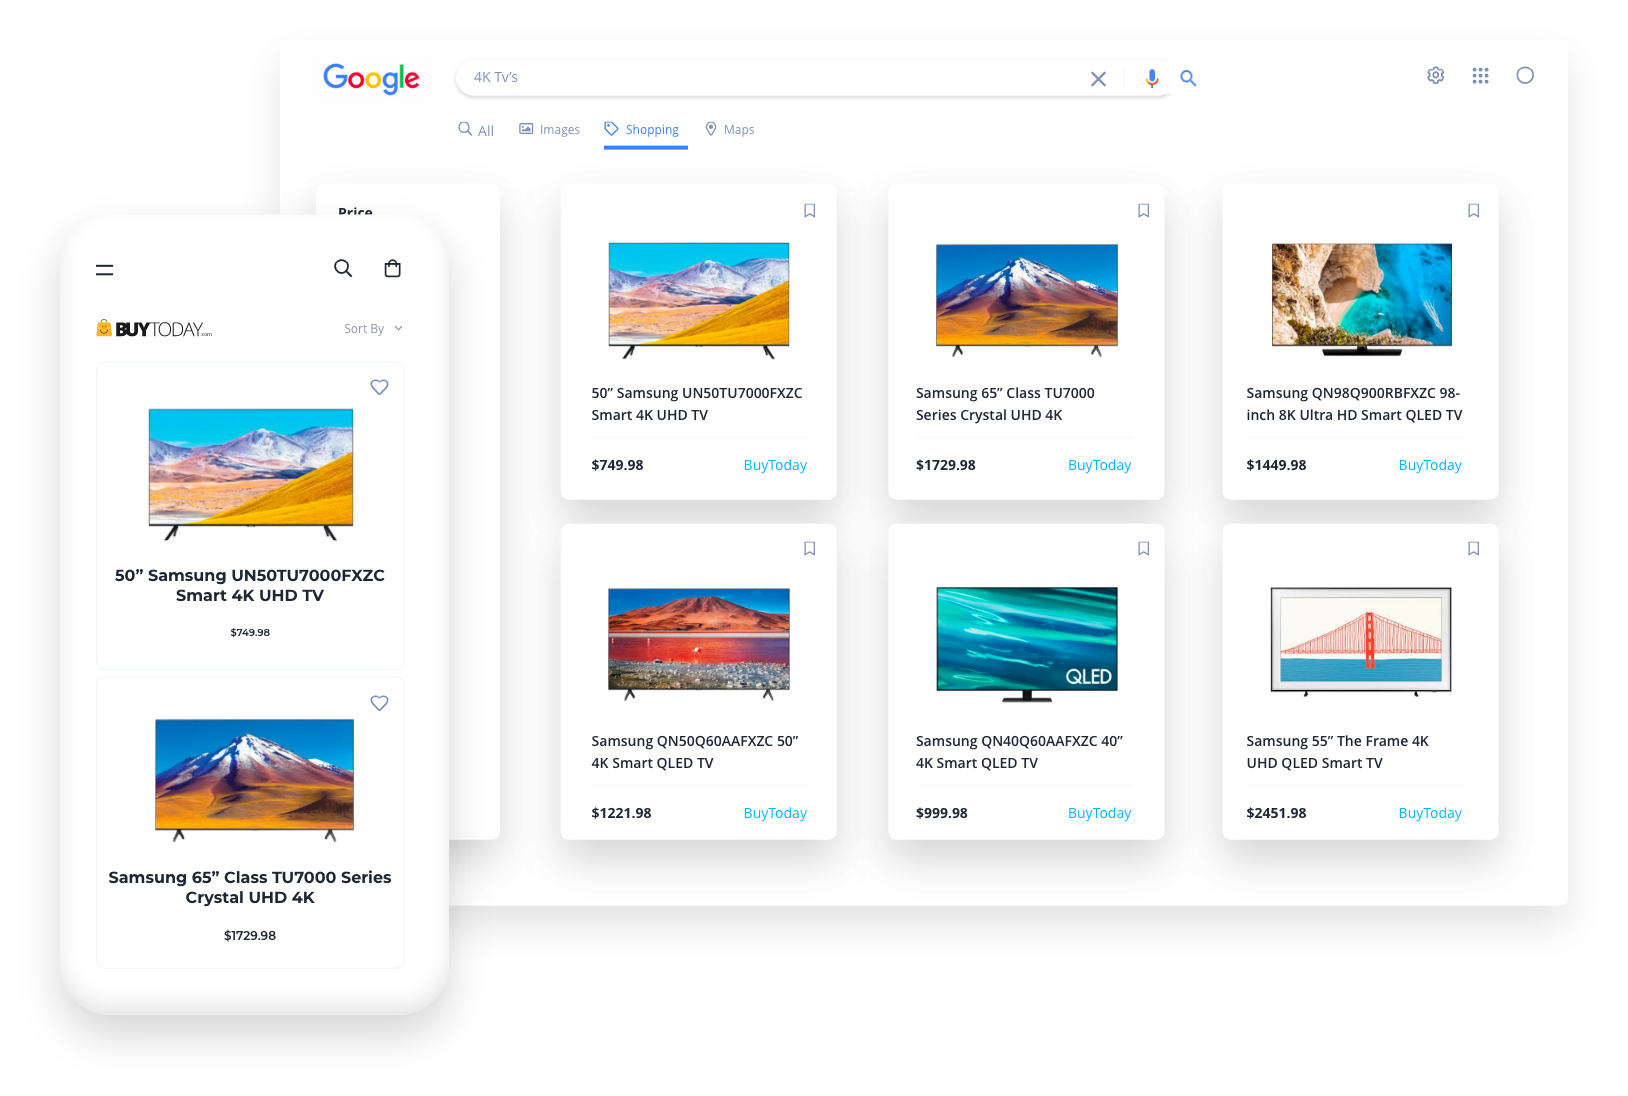Viewport: 1628px width, 1096px height.
Task: Click The Frame TV bridge image
Action: [x=1361, y=641]
